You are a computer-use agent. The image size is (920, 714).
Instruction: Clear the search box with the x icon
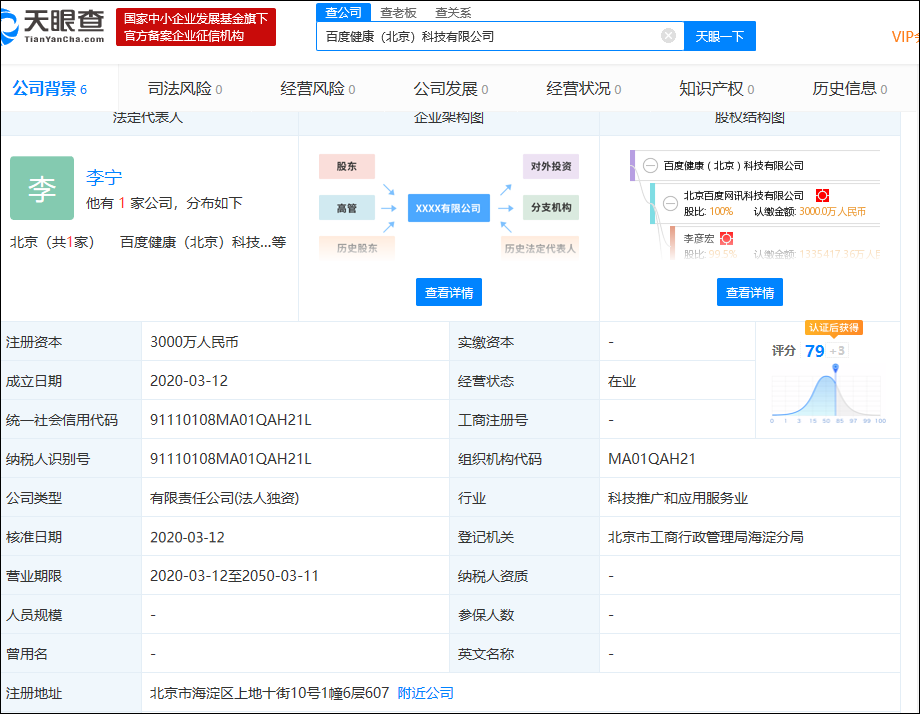click(667, 35)
